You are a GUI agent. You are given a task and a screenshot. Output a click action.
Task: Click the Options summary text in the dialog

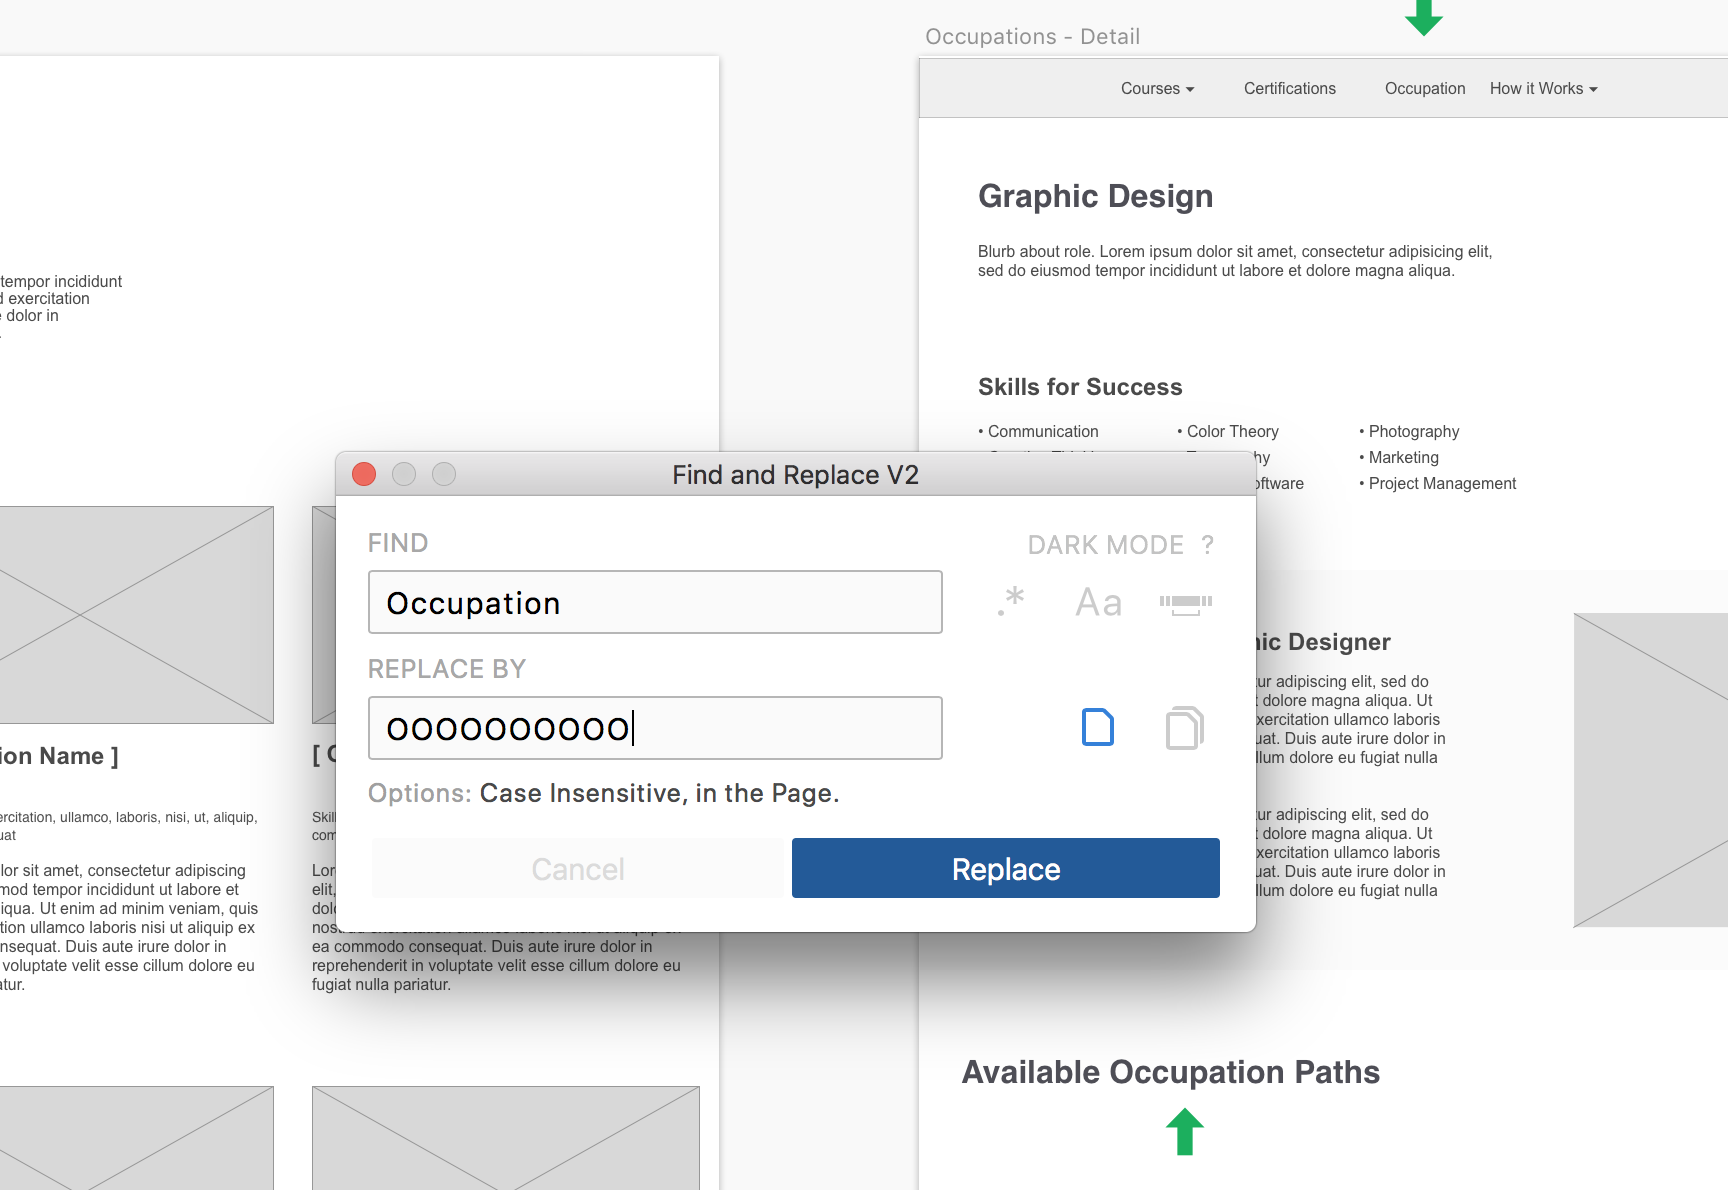(603, 792)
